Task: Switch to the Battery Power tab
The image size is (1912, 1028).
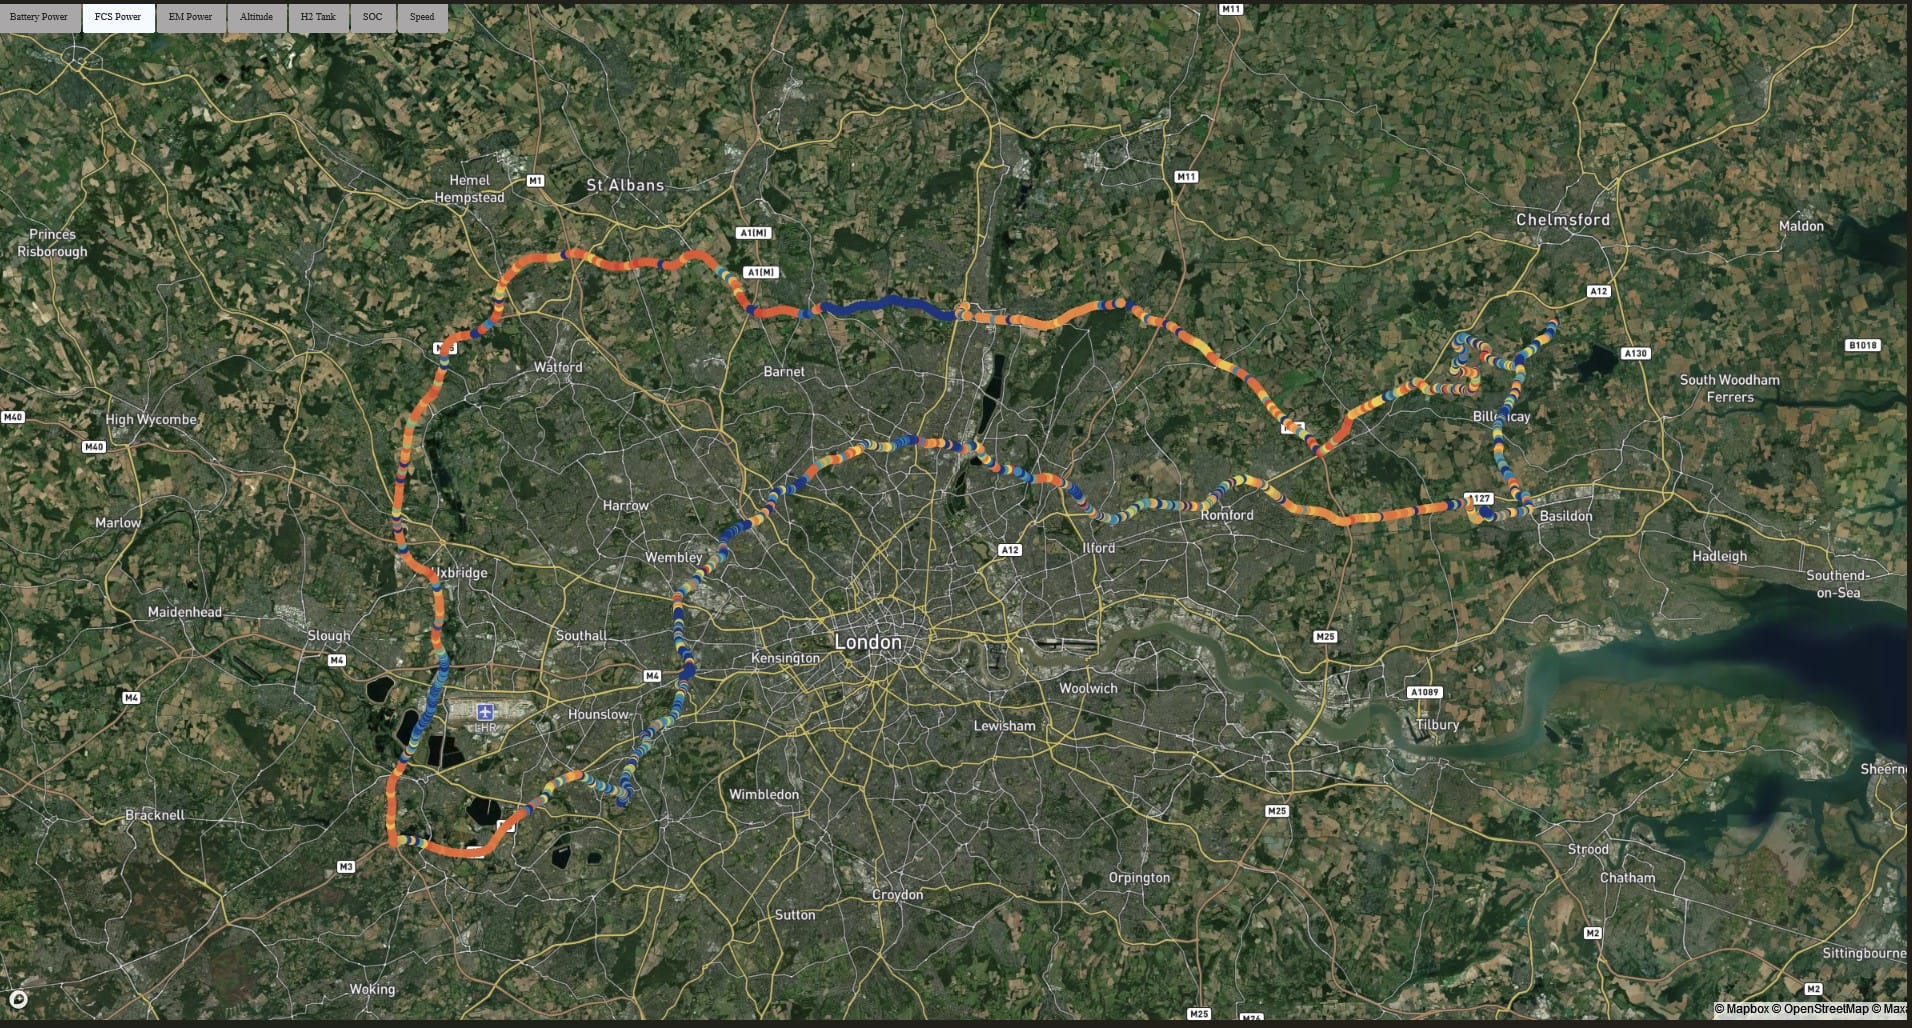Action: pyautogui.click(x=40, y=17)
